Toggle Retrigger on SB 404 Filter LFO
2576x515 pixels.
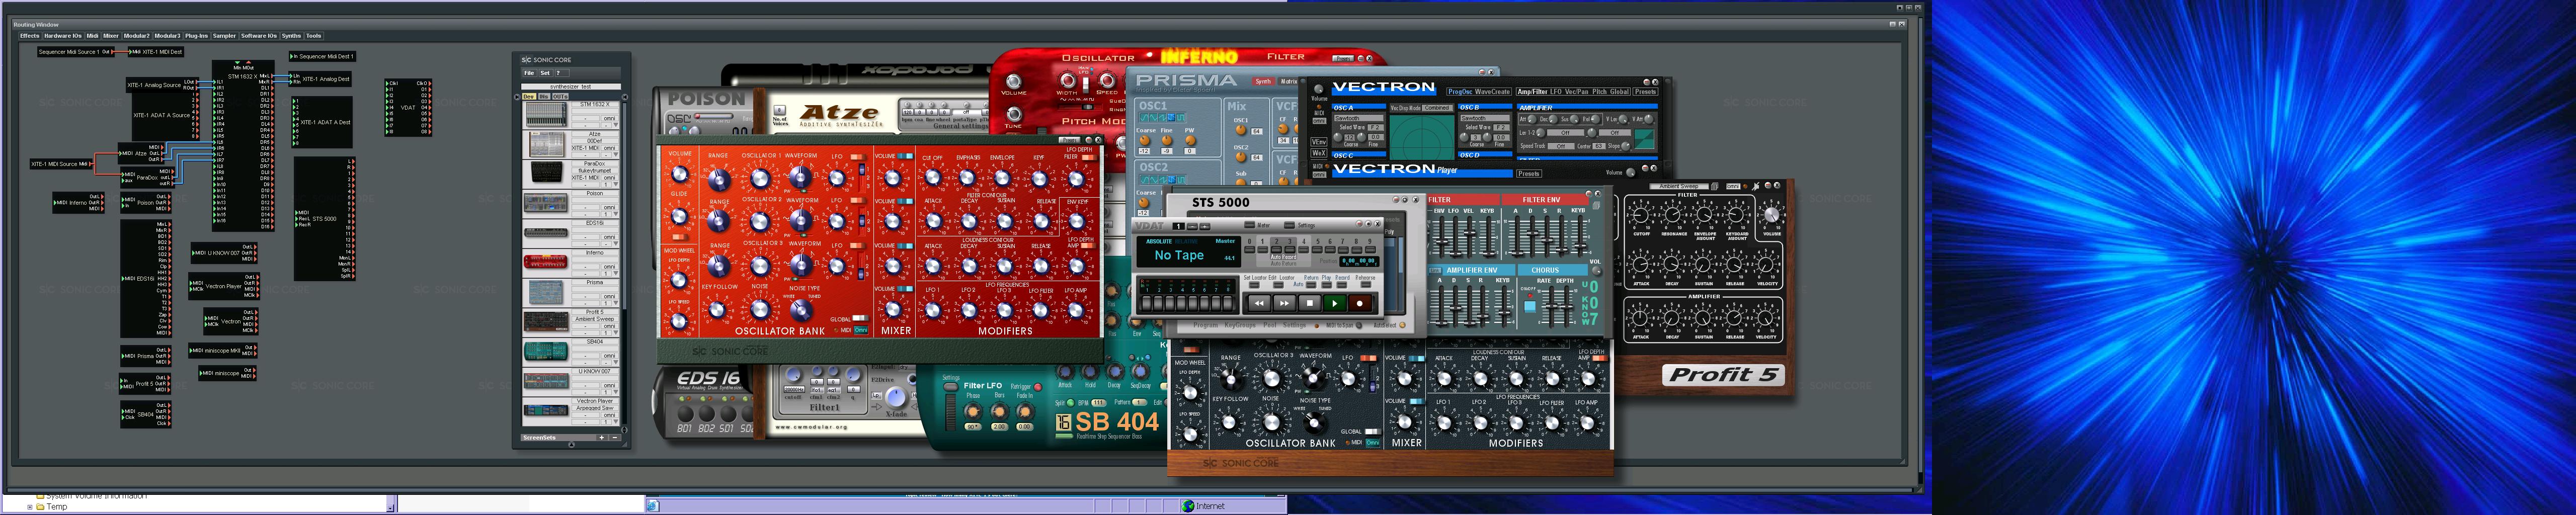[1038, 387]
